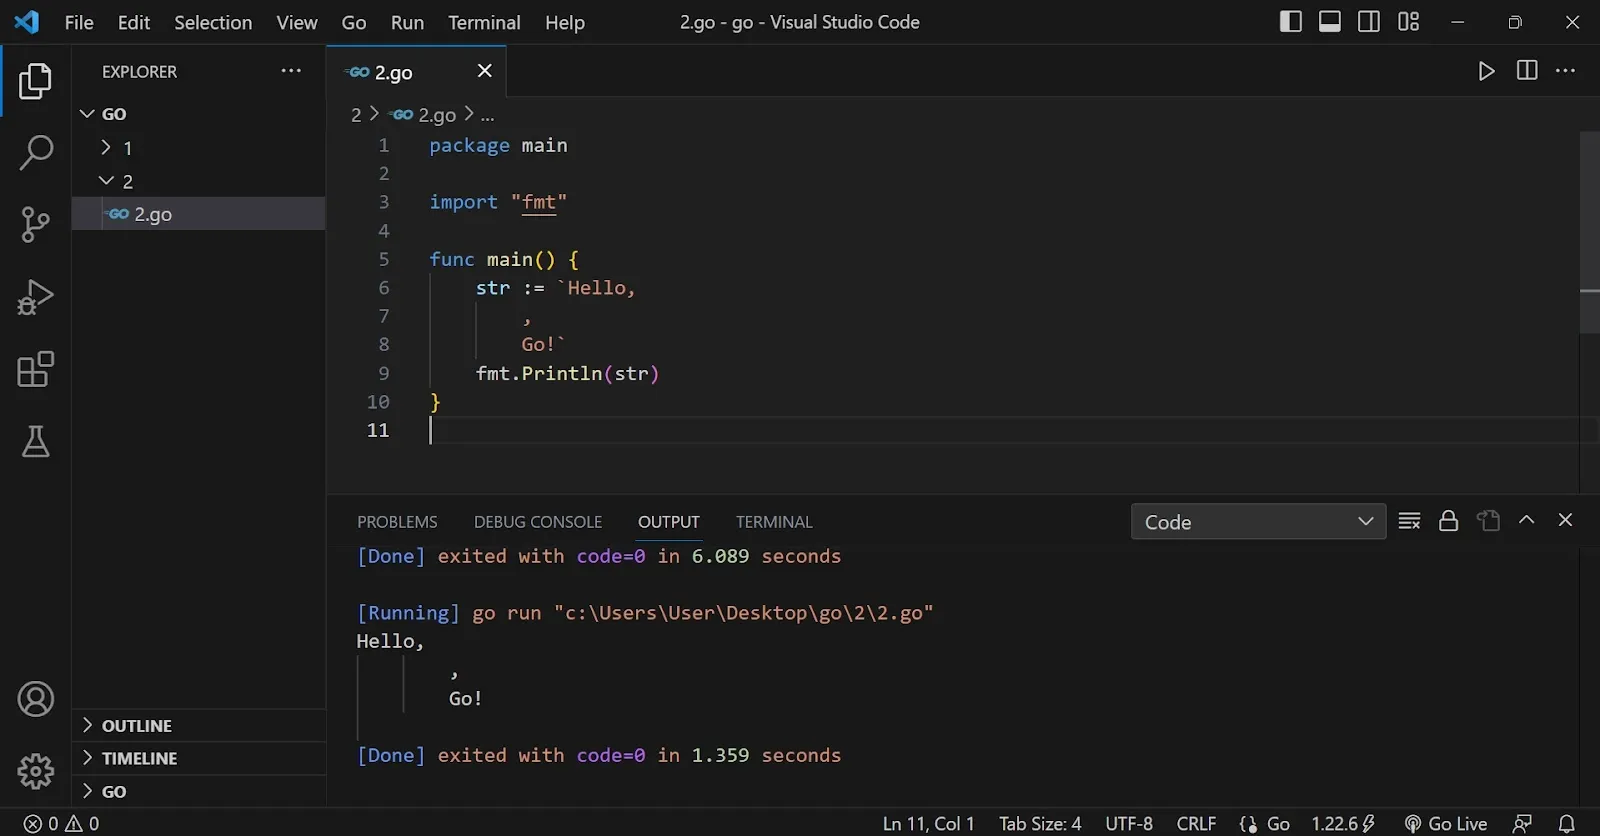Image resolution: width=1600 pixels, height=836 pixels.
Task: Click the editor vertical scrollbar
Action: pyautogui.click(x=1589, y=232)
